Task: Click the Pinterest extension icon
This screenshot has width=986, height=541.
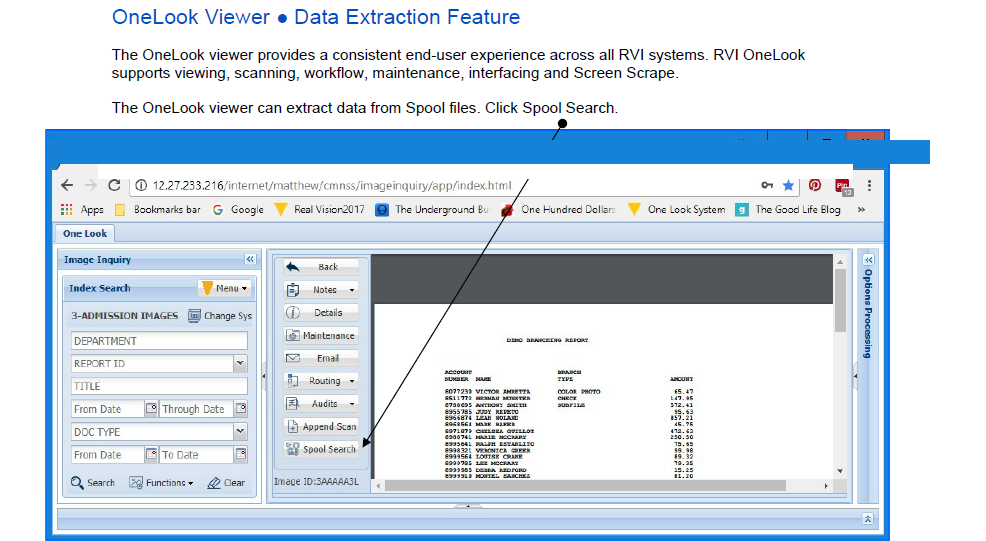Action: click(x=815, y=185)
